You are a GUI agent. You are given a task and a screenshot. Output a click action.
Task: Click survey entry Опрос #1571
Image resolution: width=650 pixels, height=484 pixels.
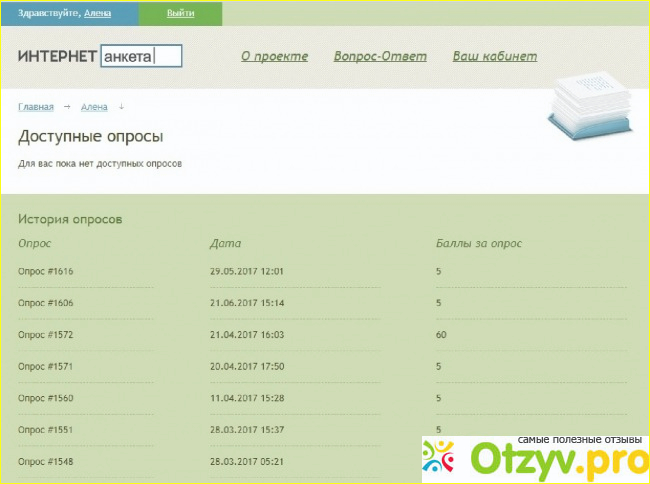pyautogui.click(x=46, y=366)
